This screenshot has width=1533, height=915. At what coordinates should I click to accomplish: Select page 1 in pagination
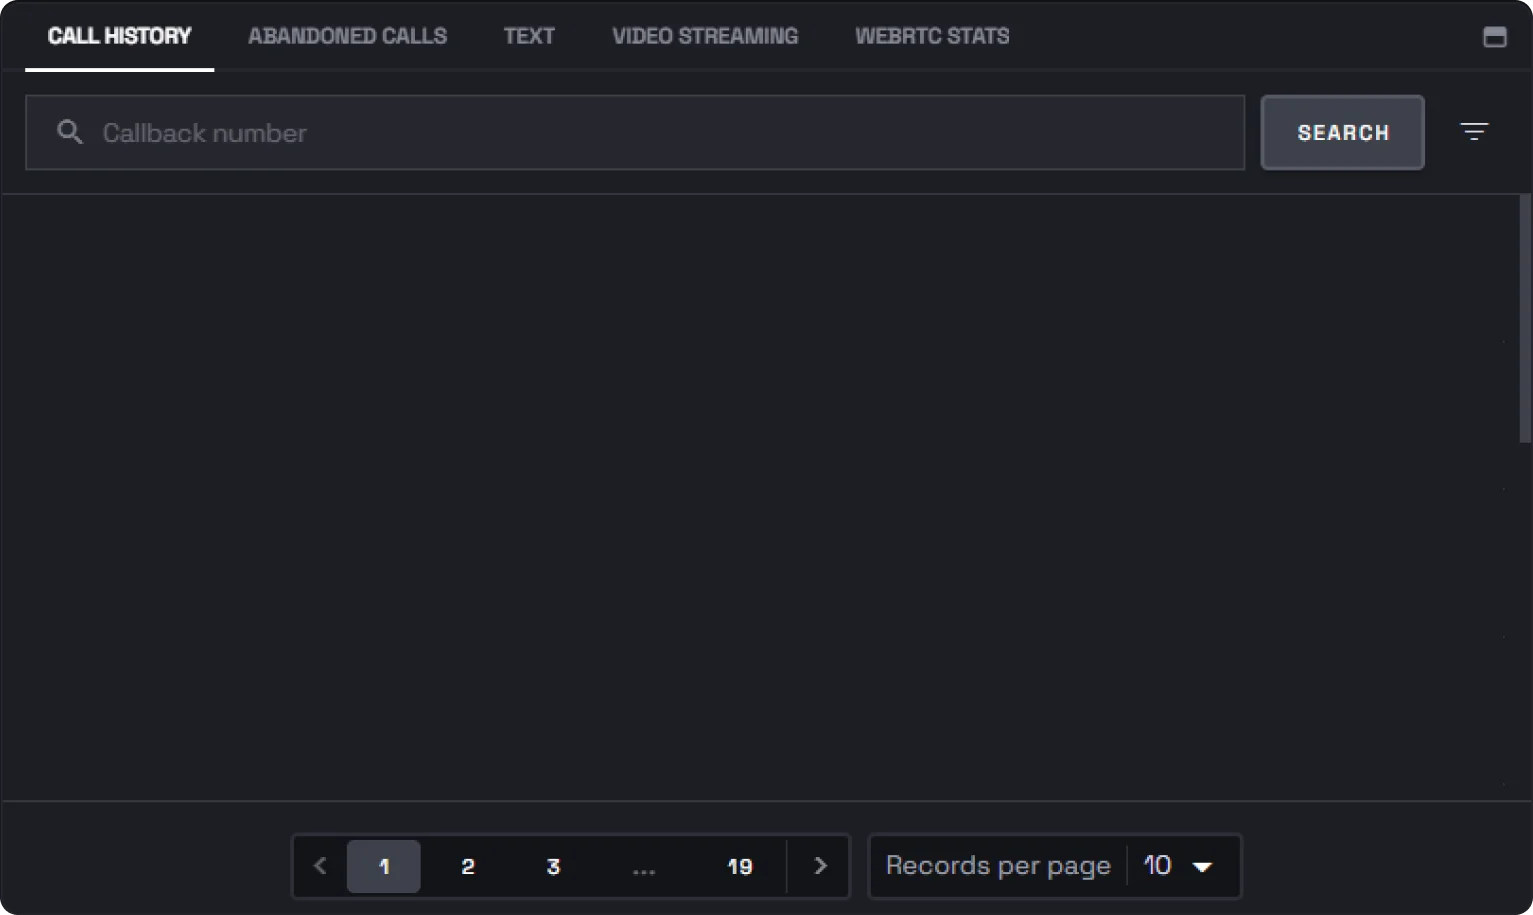[384, 866]
